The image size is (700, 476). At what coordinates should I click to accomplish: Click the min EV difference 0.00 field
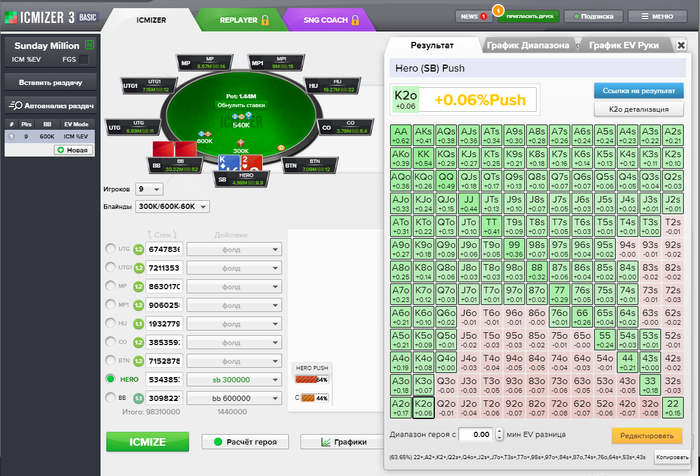(x=475, y=434)
